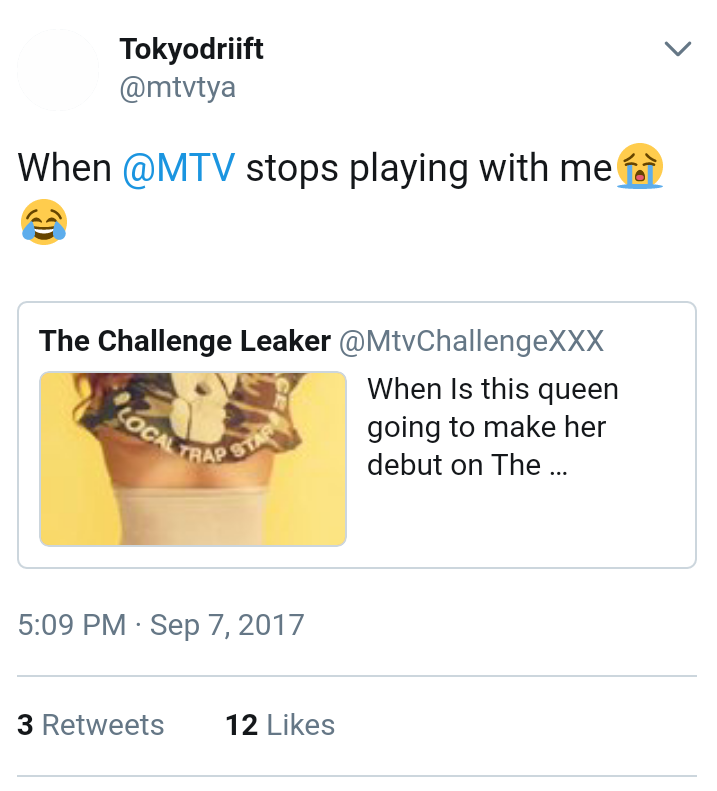Screen dimensions: 717x791
Task: Follow the @MTV mention link
Action: (x=179, y=168)
